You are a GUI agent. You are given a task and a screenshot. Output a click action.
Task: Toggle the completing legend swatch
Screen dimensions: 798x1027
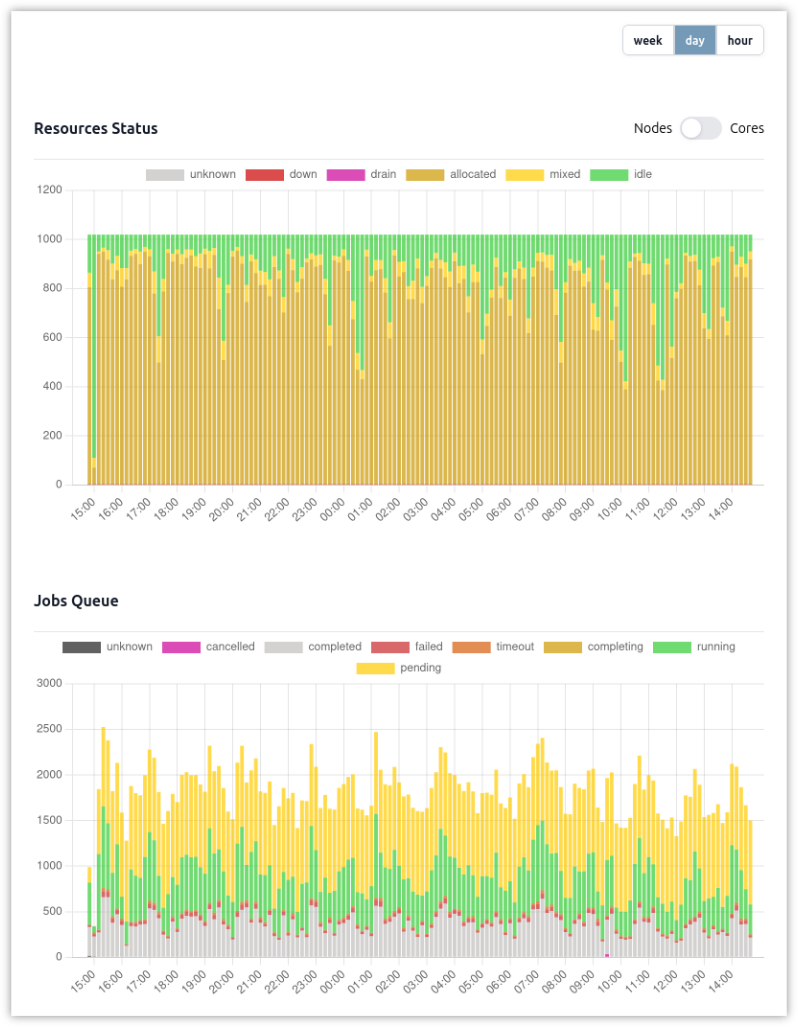coord(563,647)
